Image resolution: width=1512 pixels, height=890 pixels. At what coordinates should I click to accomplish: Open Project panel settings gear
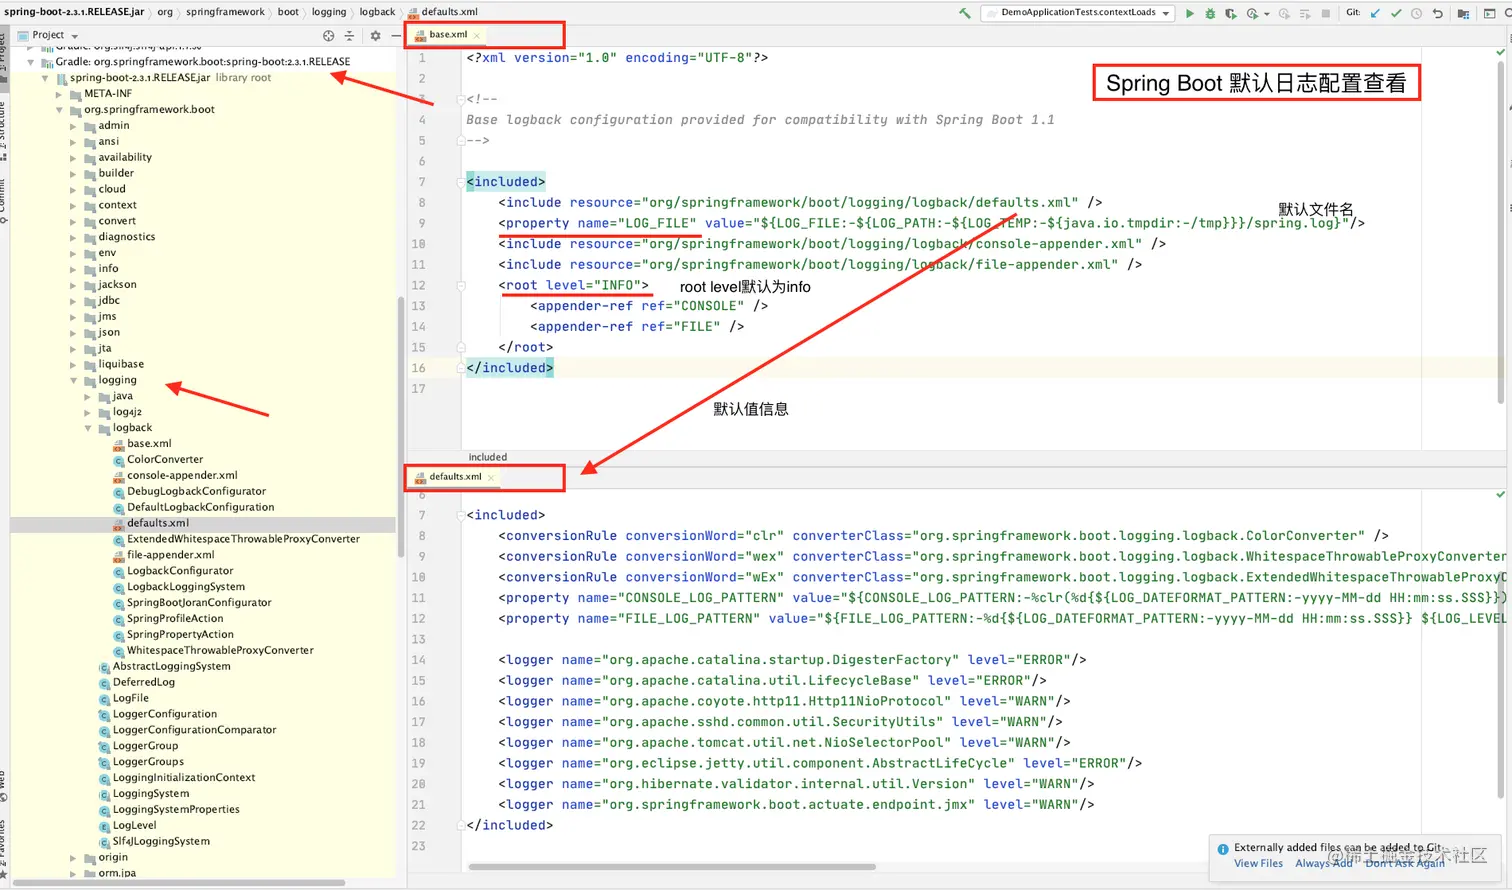375,35
